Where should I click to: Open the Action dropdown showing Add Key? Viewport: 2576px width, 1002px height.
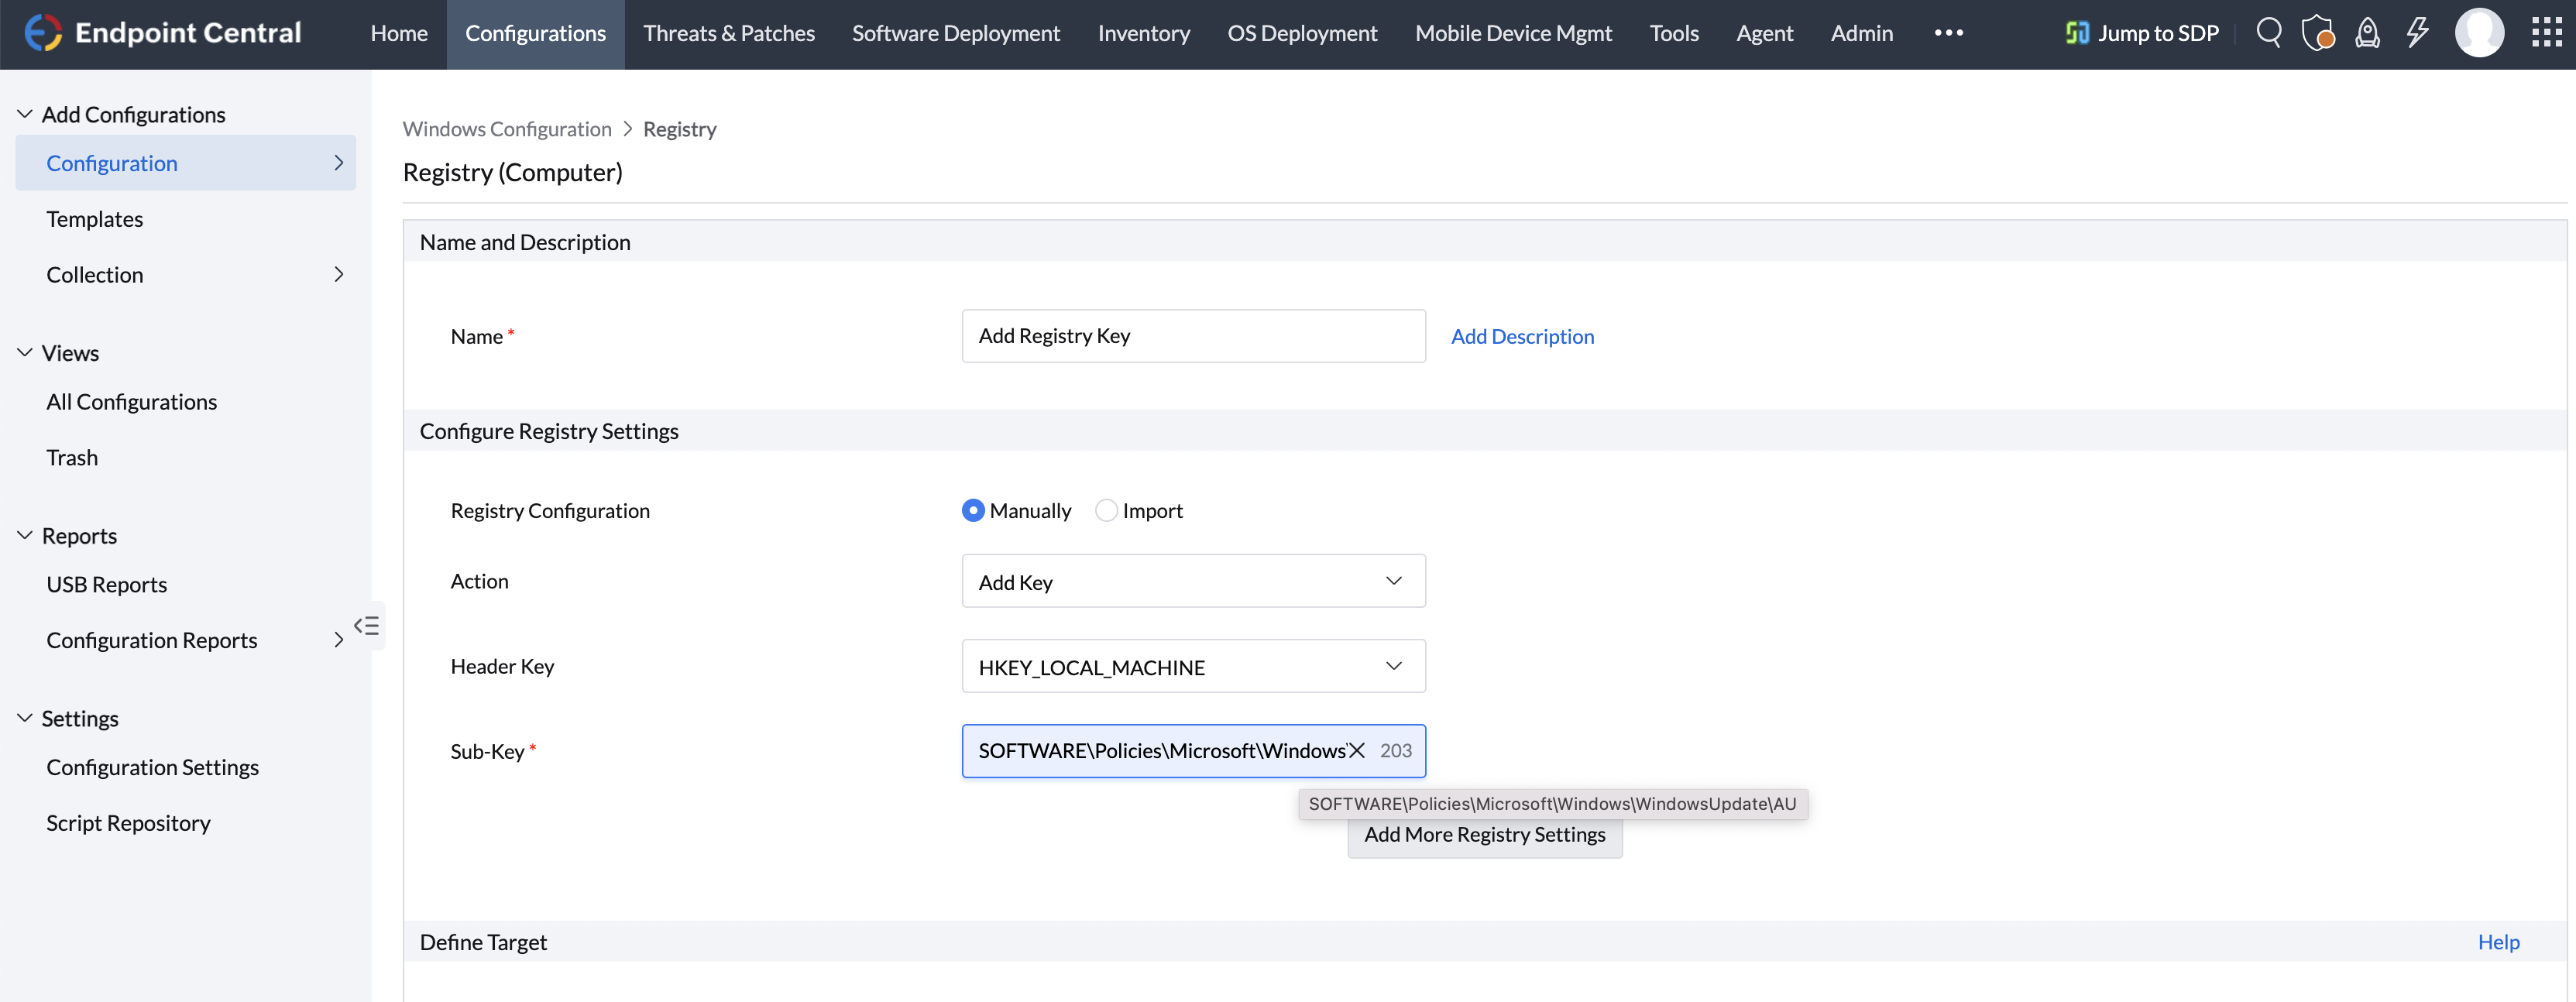(1193, 582)
